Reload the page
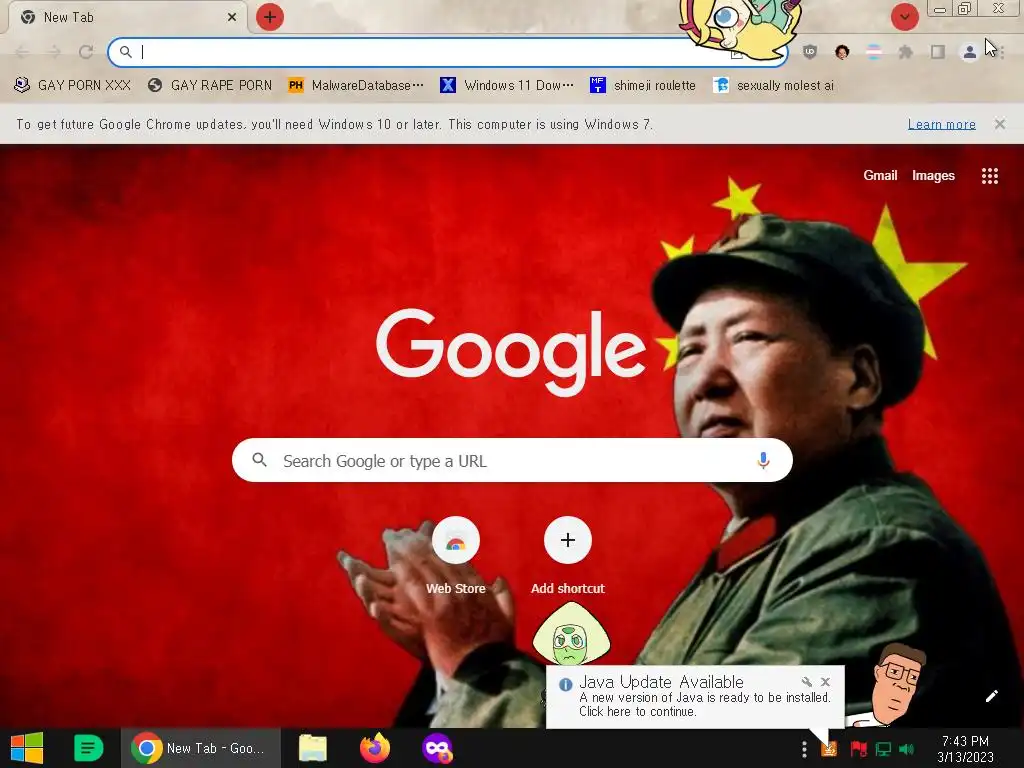This screenshot has width=1024, height=768. pyautogui.click(x=86, y=52)
